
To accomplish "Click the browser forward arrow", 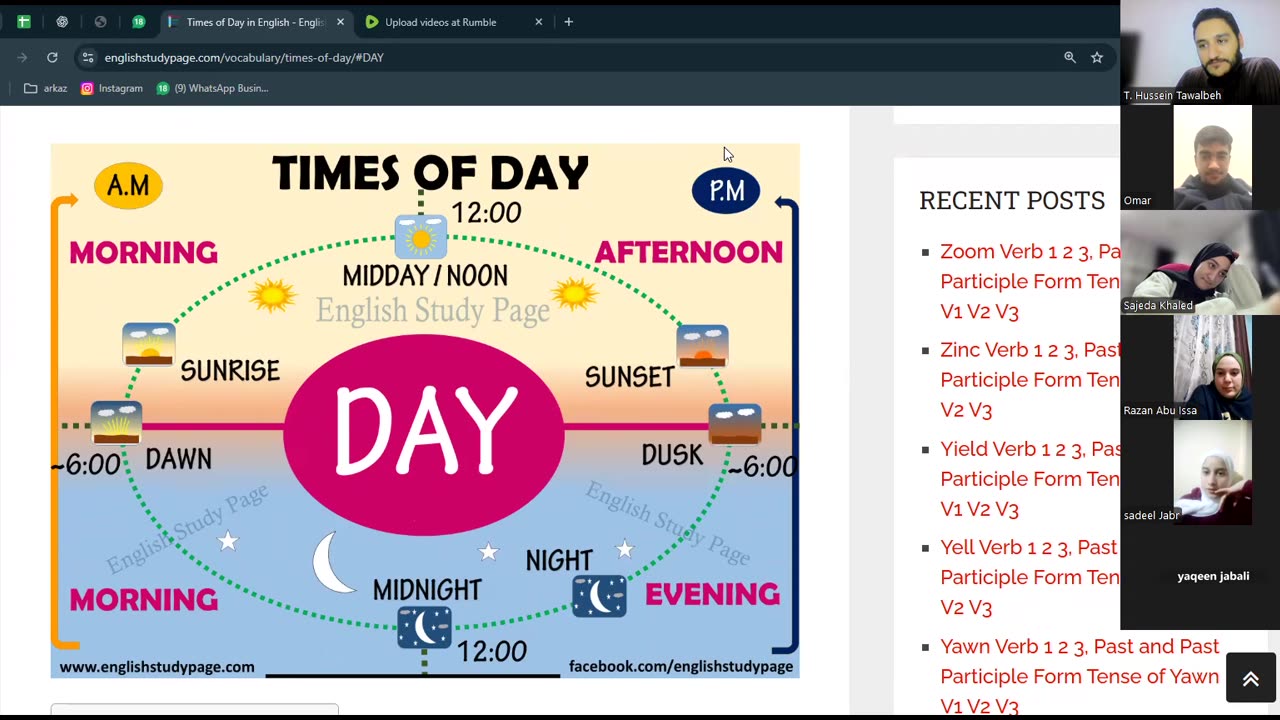I will 22,58.
